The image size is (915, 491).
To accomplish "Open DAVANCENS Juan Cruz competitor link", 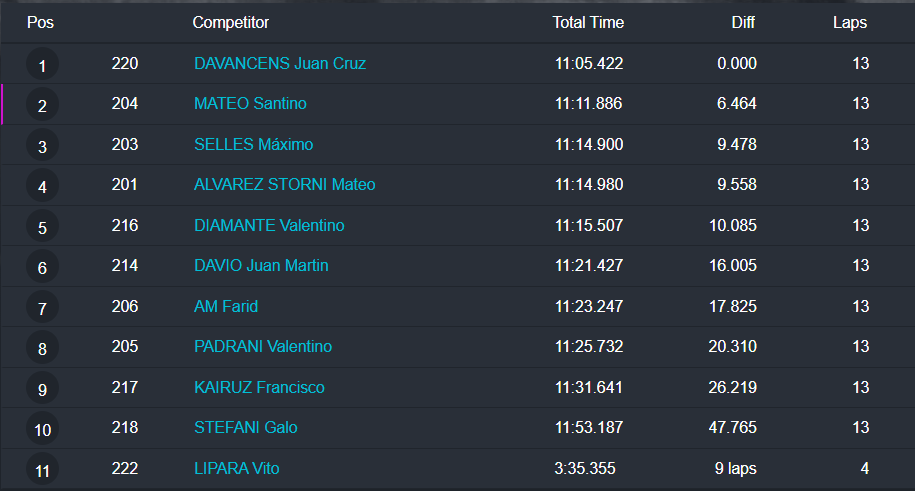I will coord(280,64).
